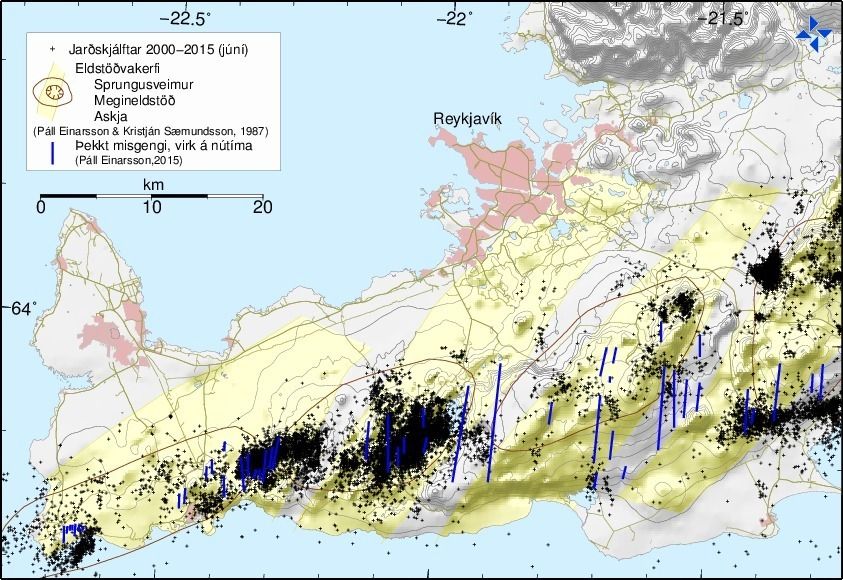Click the Reykjavík city label

click(x=467, y=119)
